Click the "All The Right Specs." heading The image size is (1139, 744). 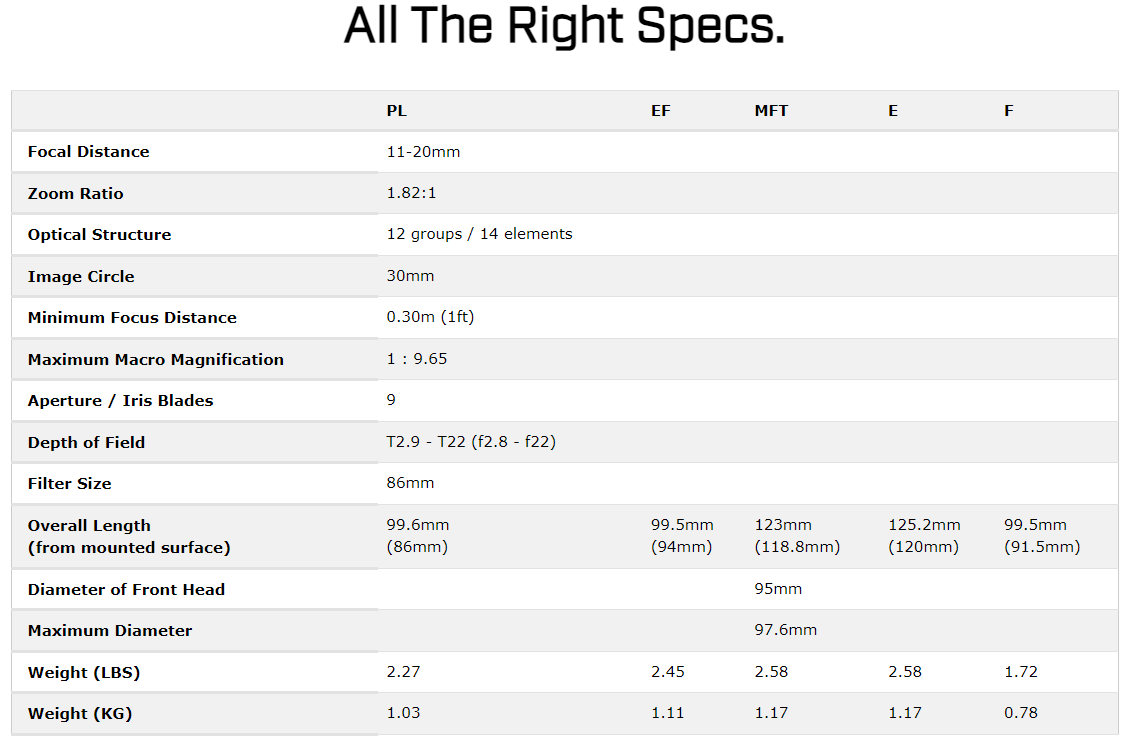click(x=564, y=27)
